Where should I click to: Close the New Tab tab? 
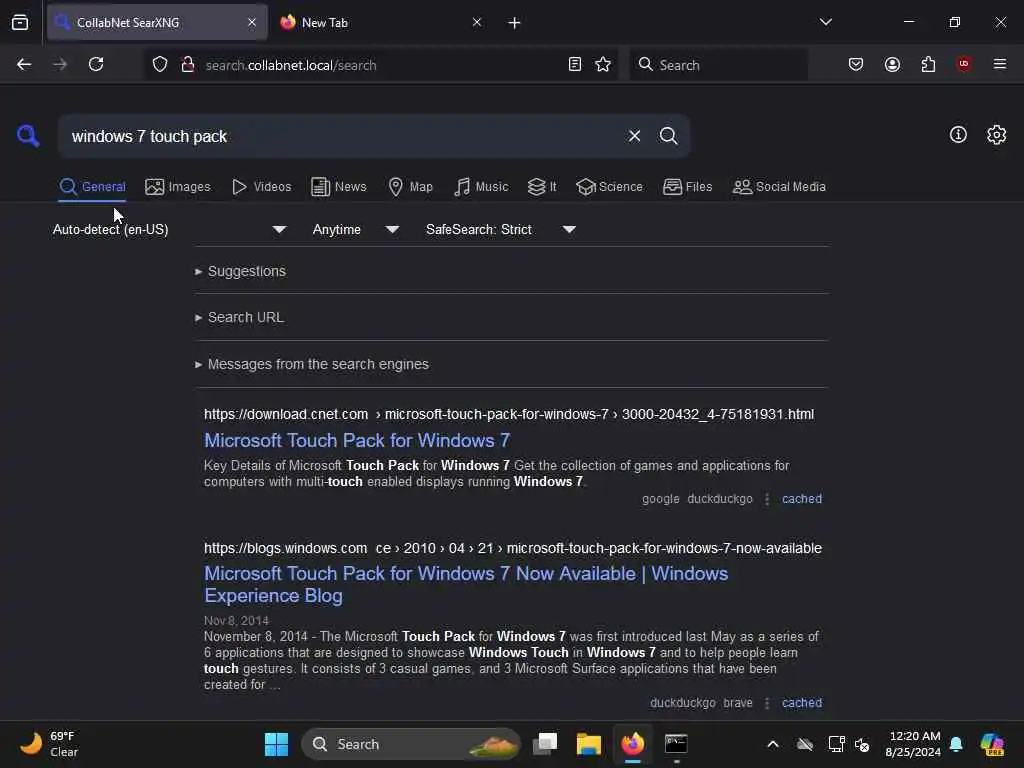(477, 22)
